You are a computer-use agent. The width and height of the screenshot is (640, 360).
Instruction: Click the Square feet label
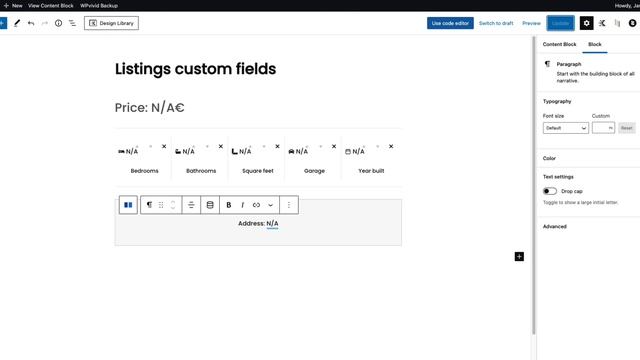[258, 171]
